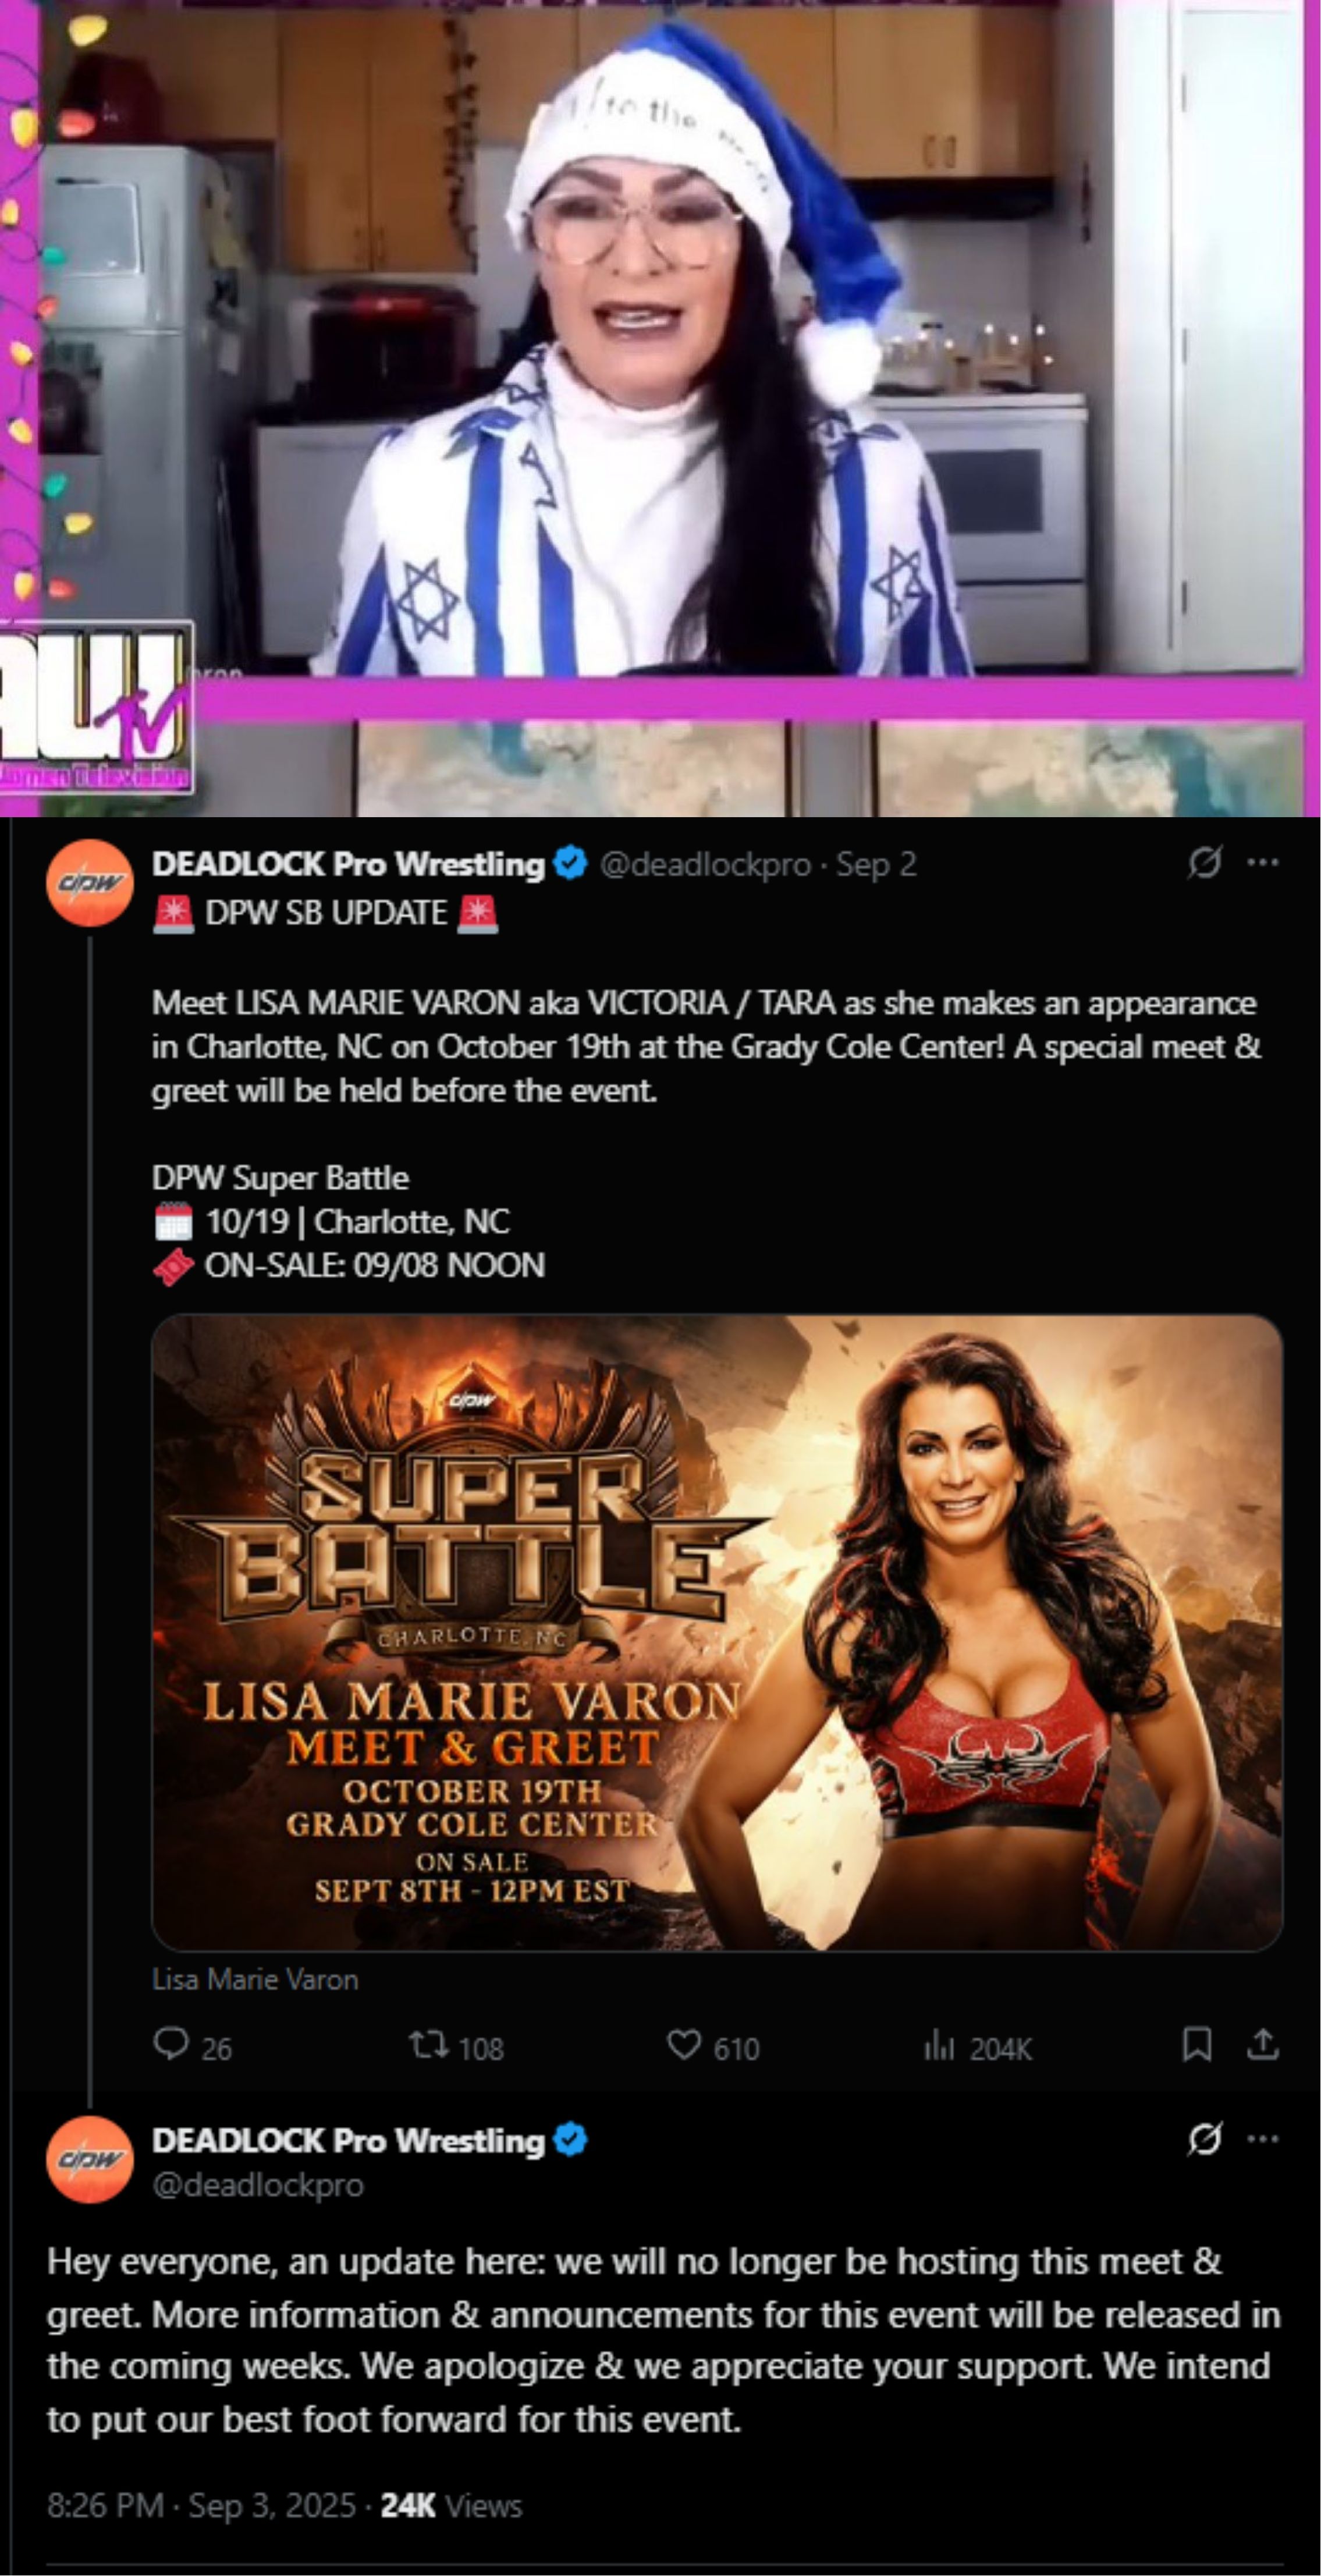Image resolution: width=1321 pixels, height=2576 pixels.
Task: Share the DPW SB UPDATE tweet
Action: (x=1263, y=2045)
